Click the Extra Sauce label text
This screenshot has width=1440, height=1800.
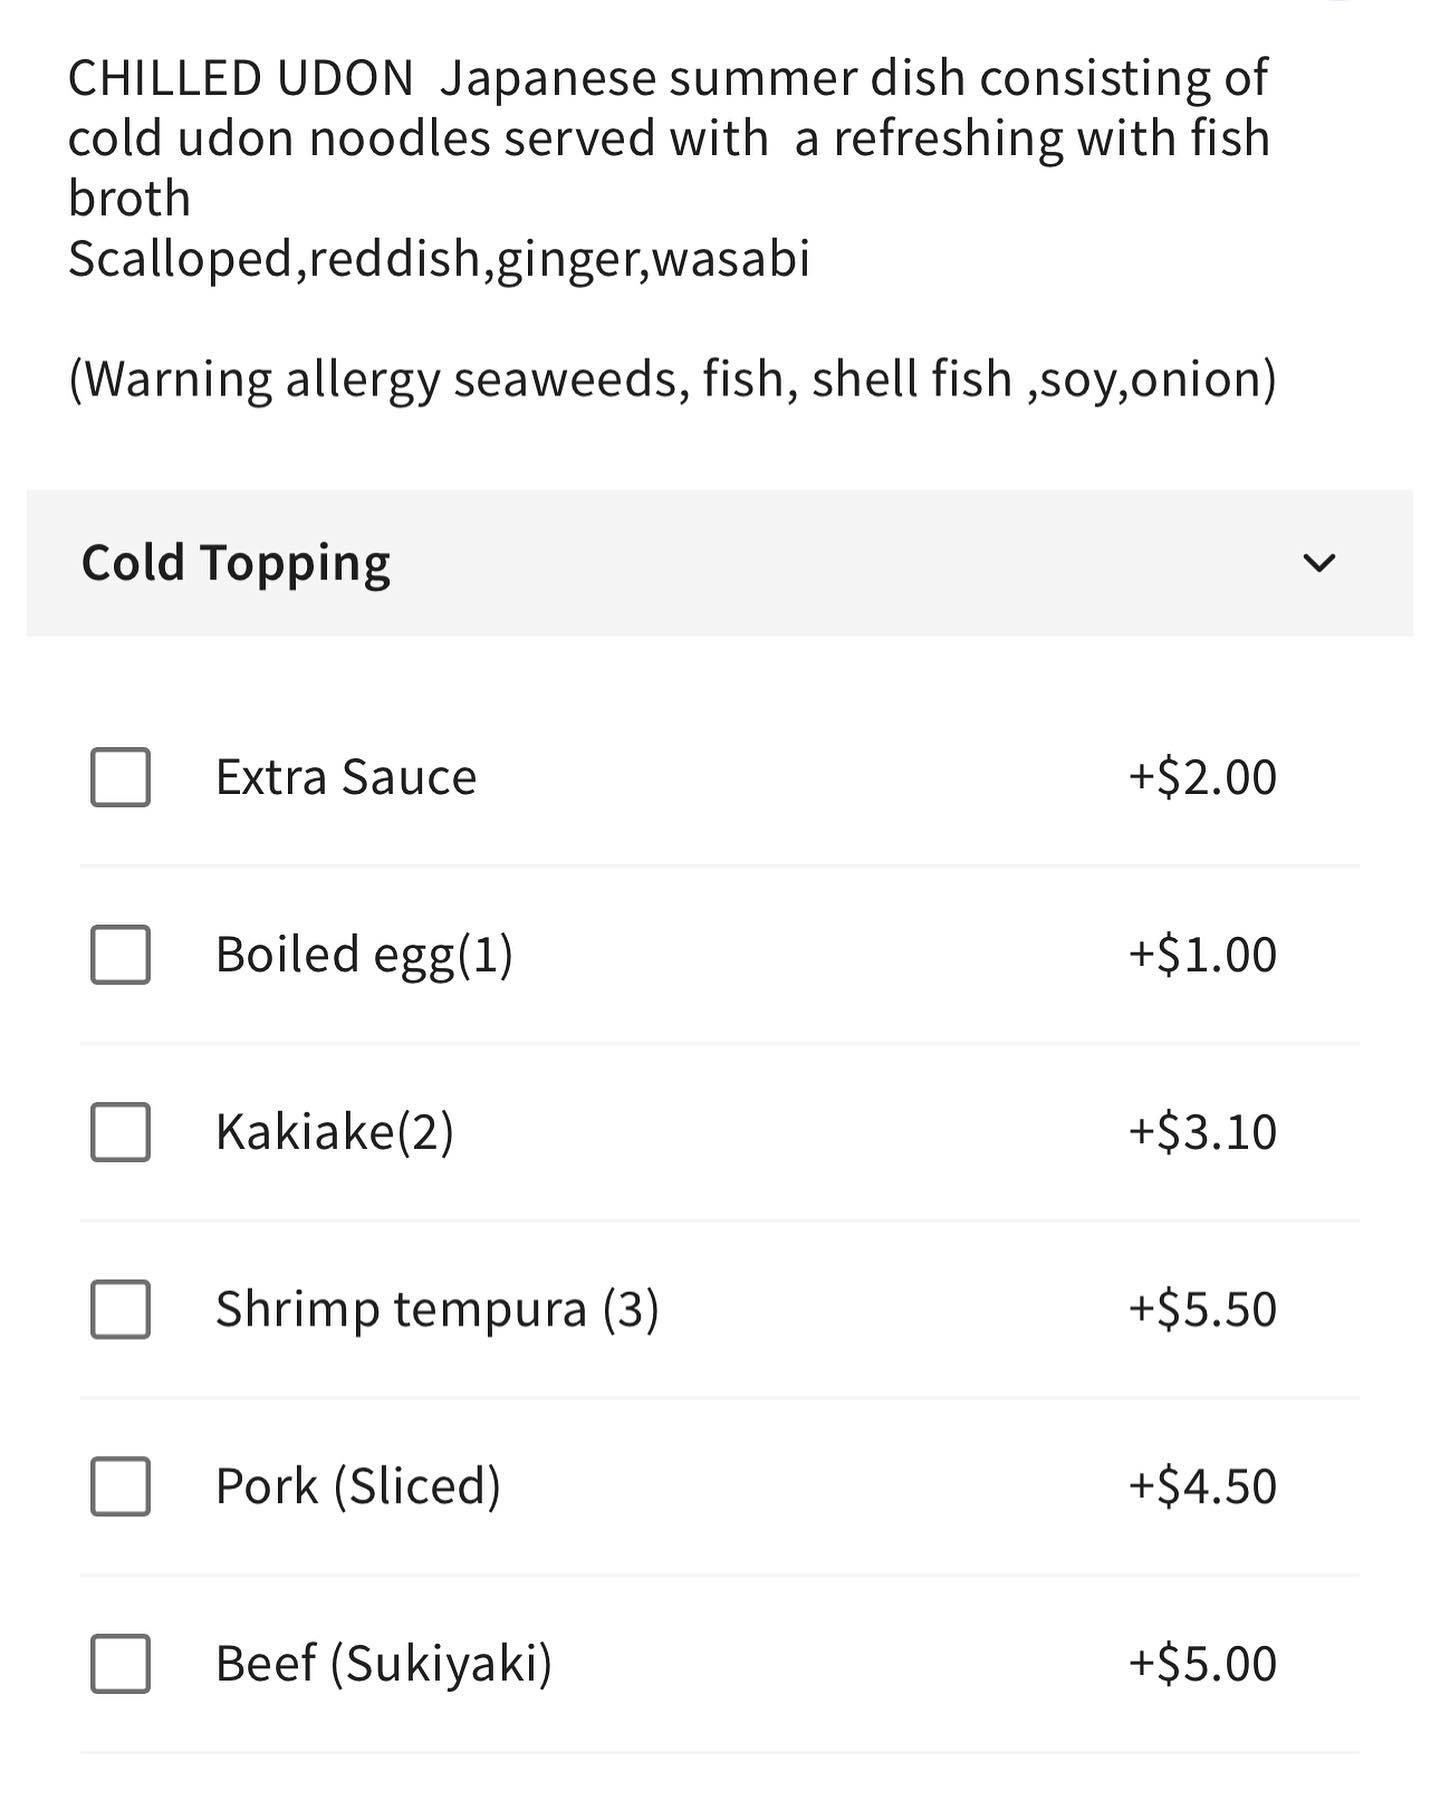[x=346, y=777]
